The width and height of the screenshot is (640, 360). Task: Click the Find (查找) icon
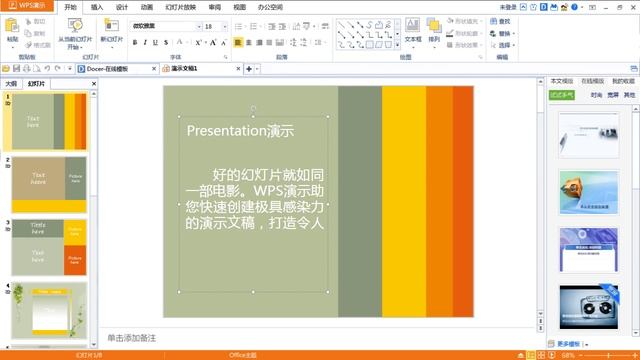pyautogui.click(x=493, y=21)
